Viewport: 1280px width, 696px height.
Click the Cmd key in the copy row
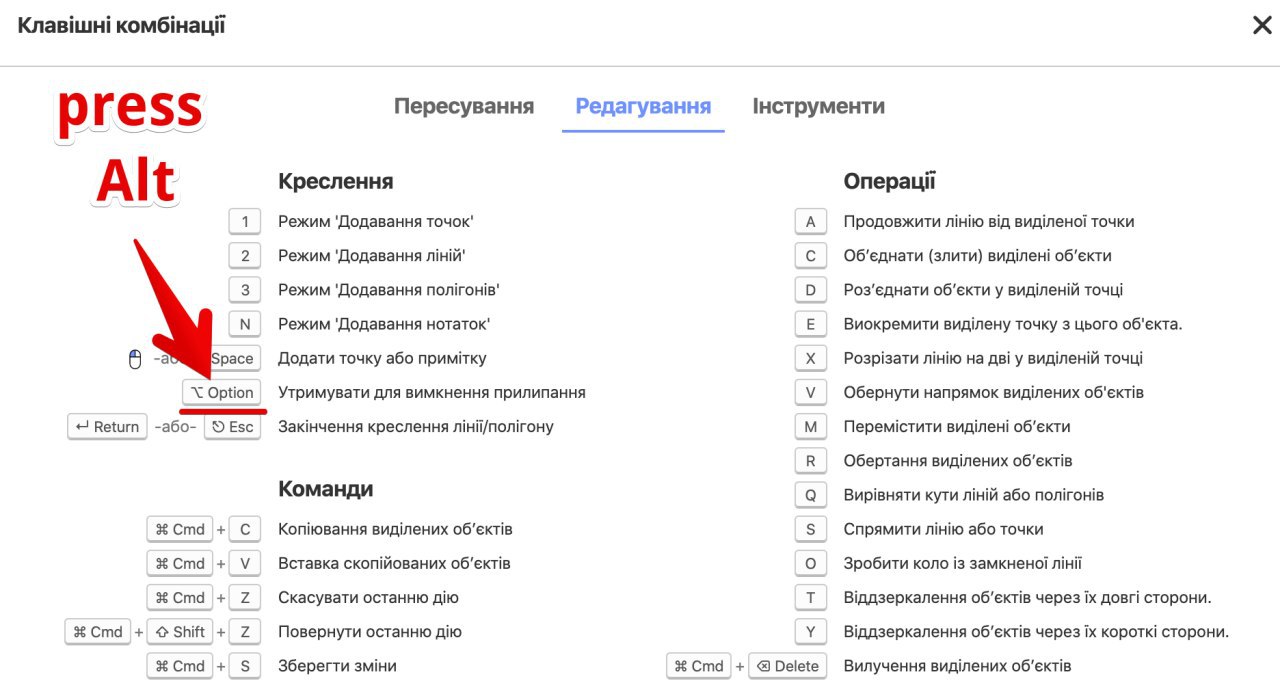coord(180,529)
